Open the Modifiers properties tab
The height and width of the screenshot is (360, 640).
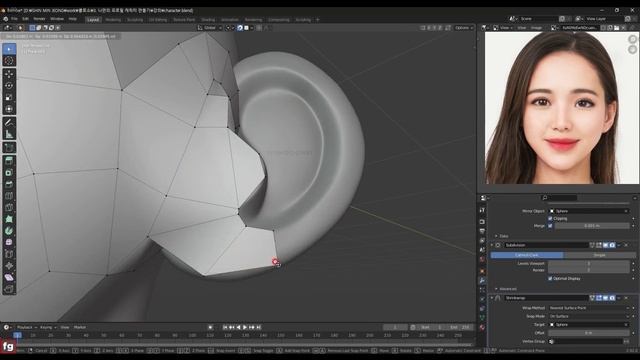tap(482, 281)
